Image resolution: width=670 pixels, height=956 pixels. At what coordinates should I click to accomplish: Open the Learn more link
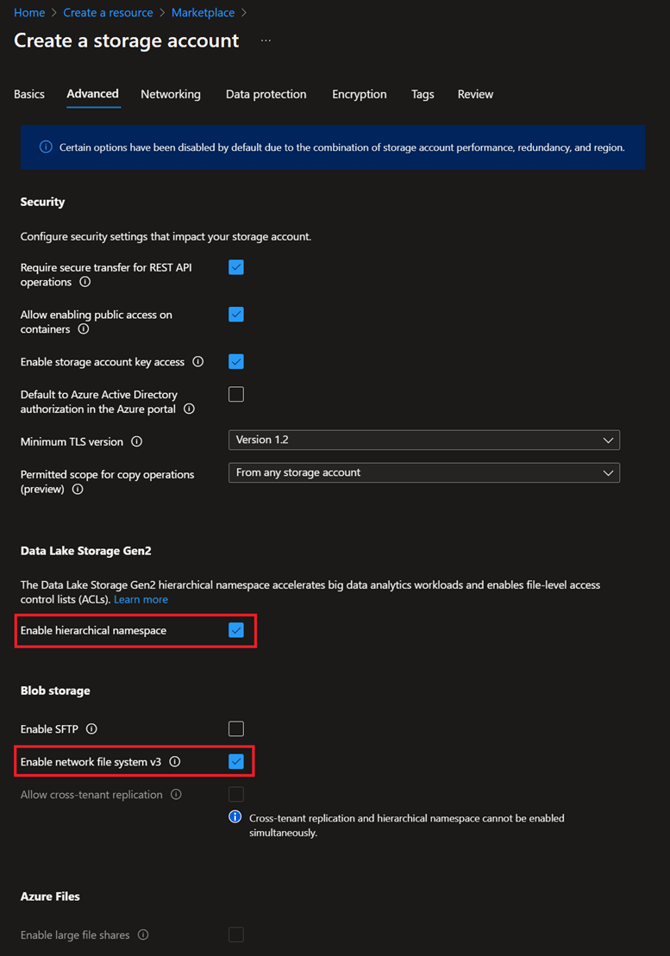141,599
